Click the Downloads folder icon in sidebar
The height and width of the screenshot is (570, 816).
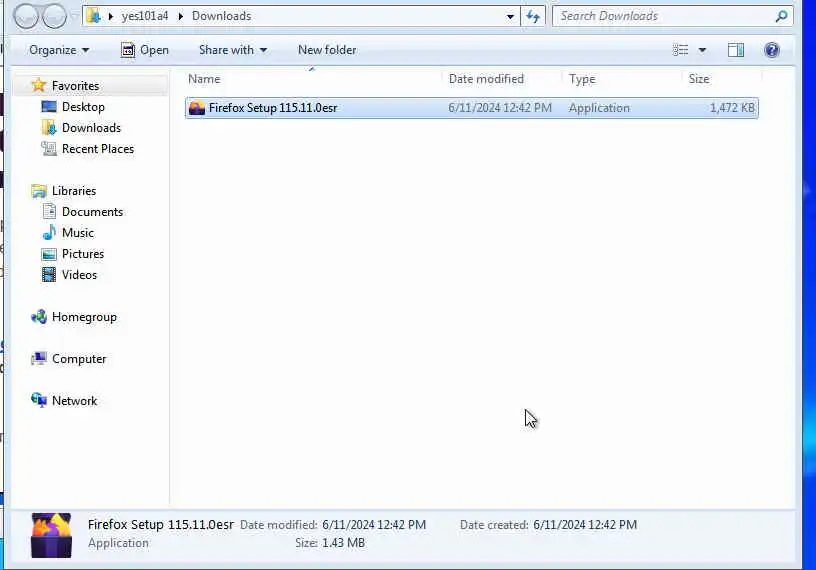pos(49,128)
